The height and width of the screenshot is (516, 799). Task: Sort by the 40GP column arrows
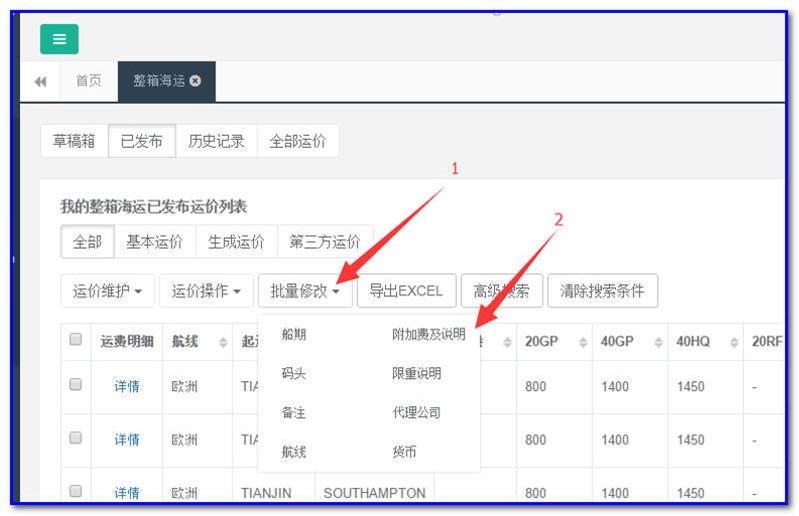click(x=658, y=342)
